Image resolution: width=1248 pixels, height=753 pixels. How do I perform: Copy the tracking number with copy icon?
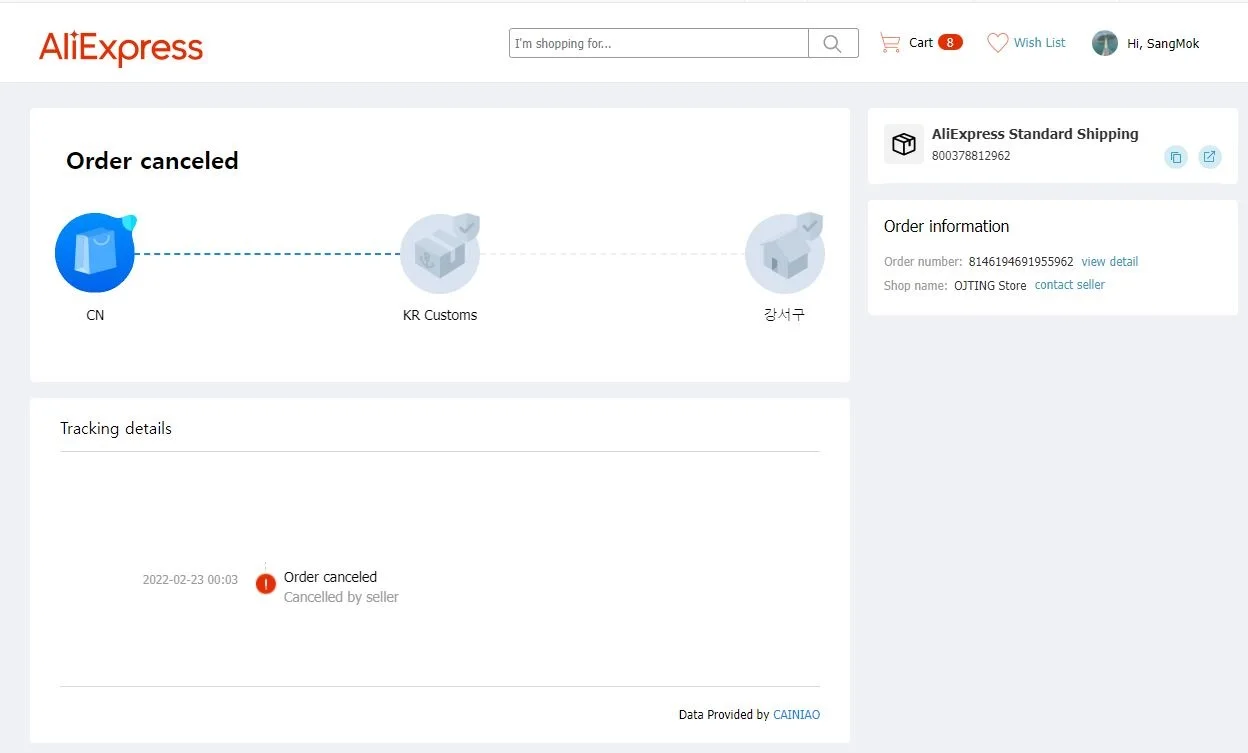point(1176,157)
